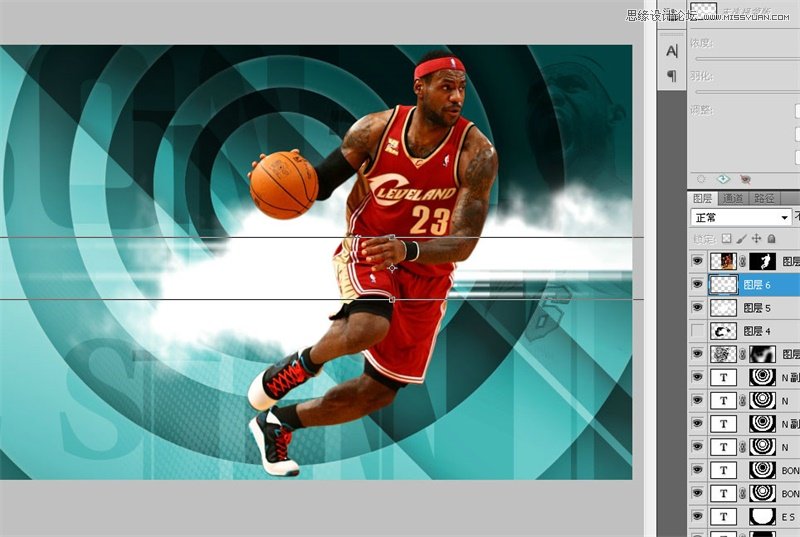Toggle lock transparent pixels icon

point(727,238)
